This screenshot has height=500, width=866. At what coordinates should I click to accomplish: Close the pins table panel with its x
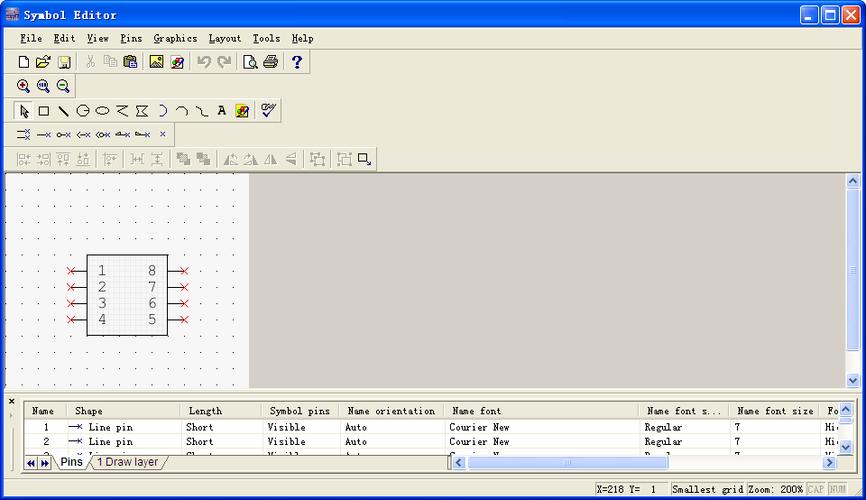12,401
